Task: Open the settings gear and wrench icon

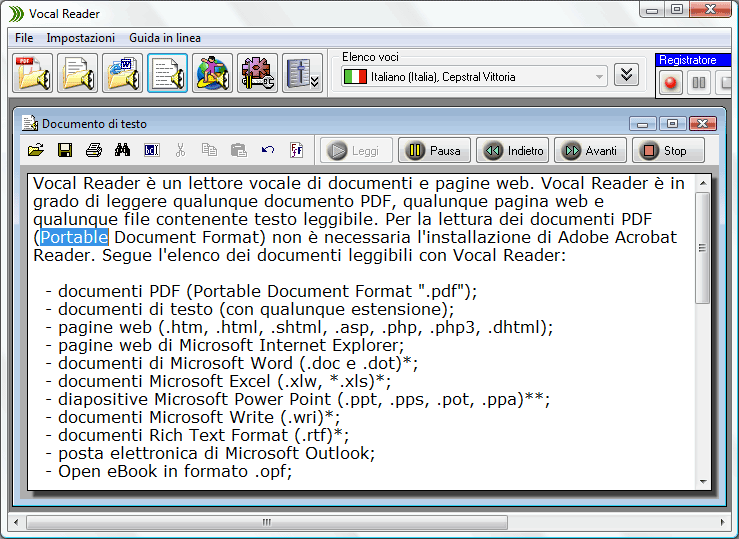Action: click(x=257, y=73)
